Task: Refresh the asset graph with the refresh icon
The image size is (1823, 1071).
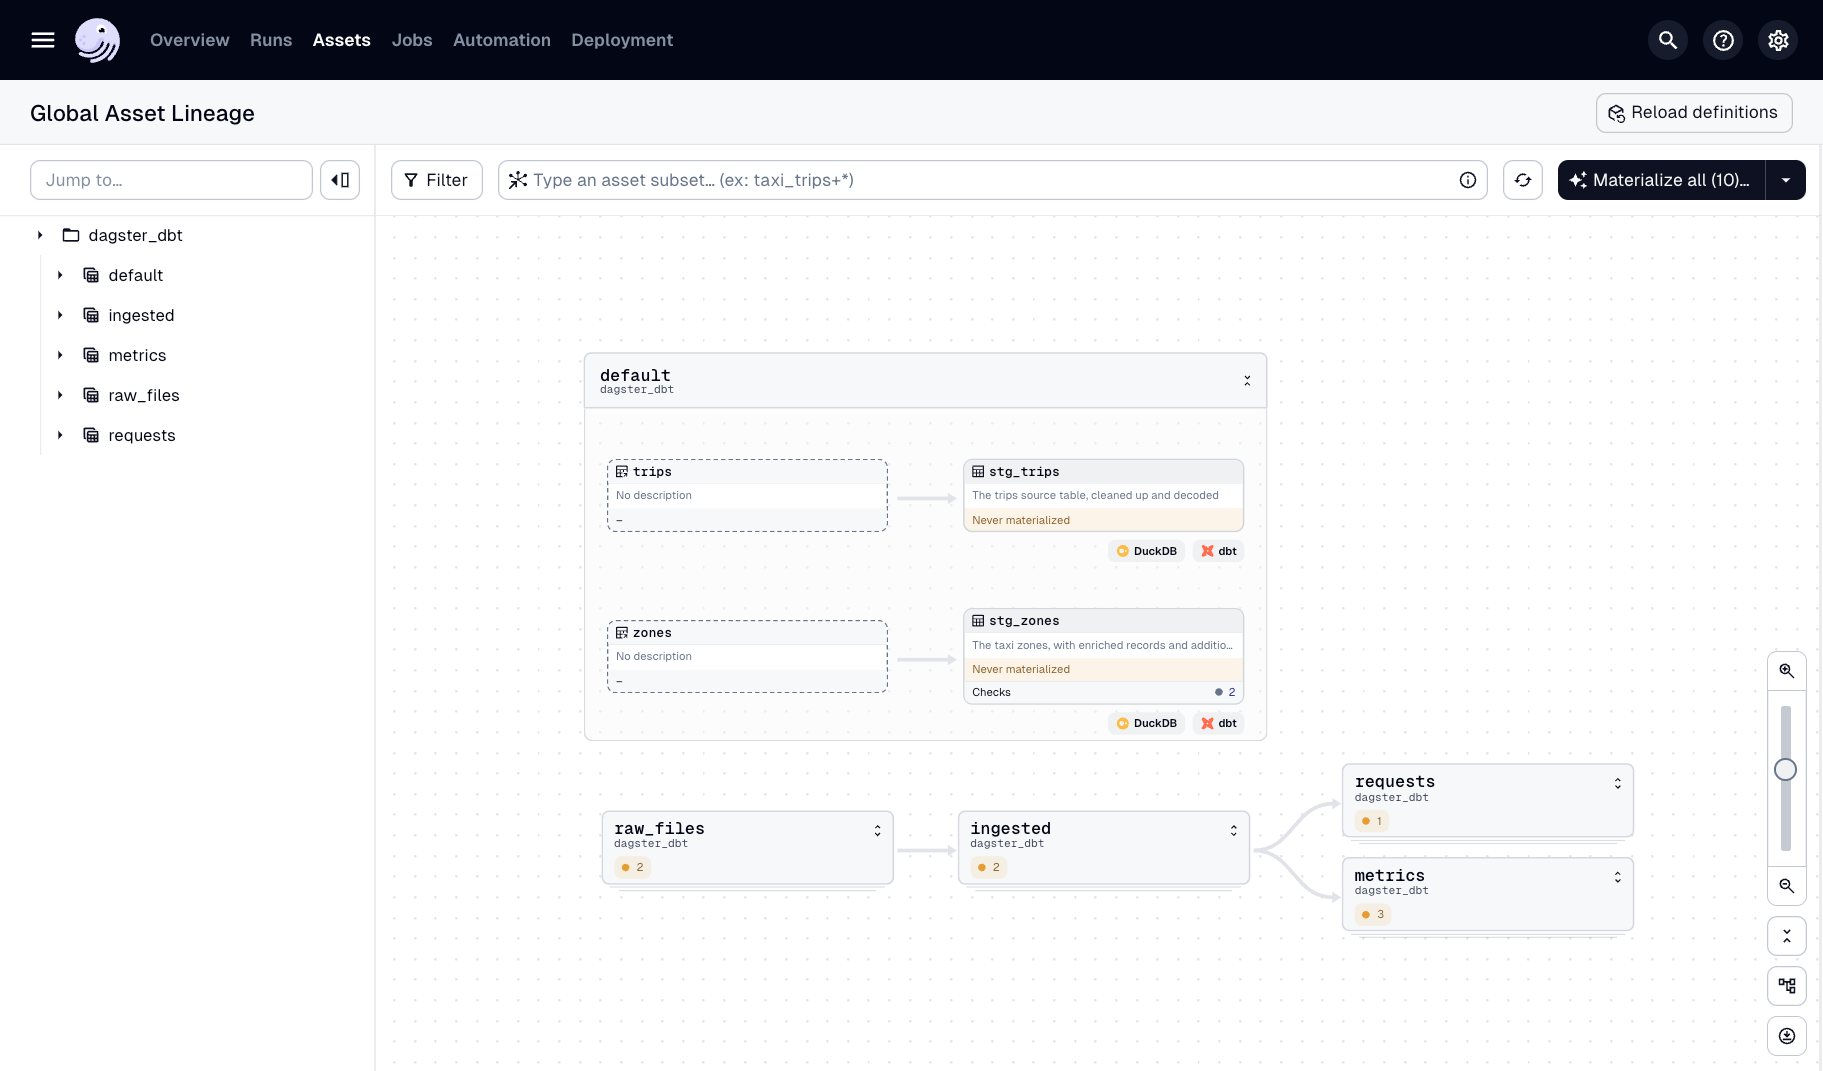Action: [x=1523, y=180]
